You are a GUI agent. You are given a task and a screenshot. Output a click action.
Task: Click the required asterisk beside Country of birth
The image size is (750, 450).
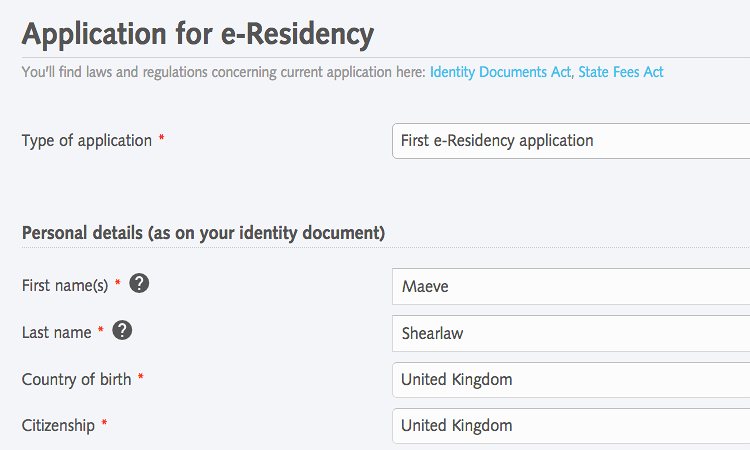[141, 379]
